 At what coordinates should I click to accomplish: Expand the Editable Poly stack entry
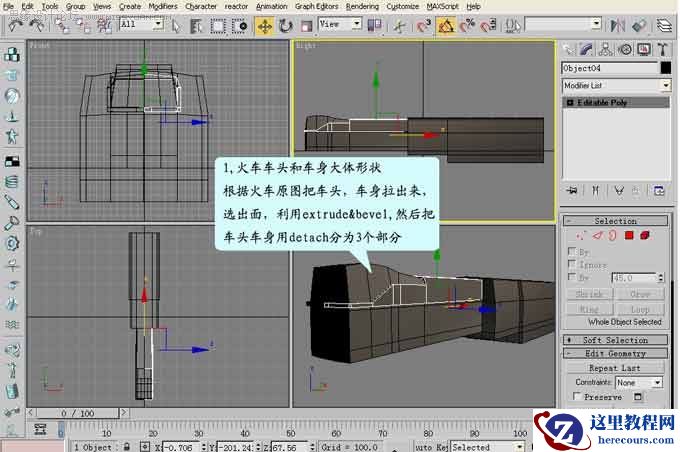coord(570,103)
